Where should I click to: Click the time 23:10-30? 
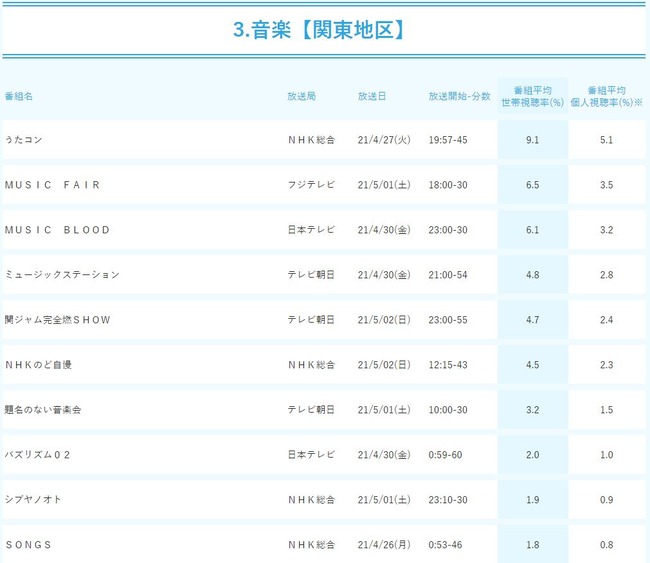[x=448, y=500]
